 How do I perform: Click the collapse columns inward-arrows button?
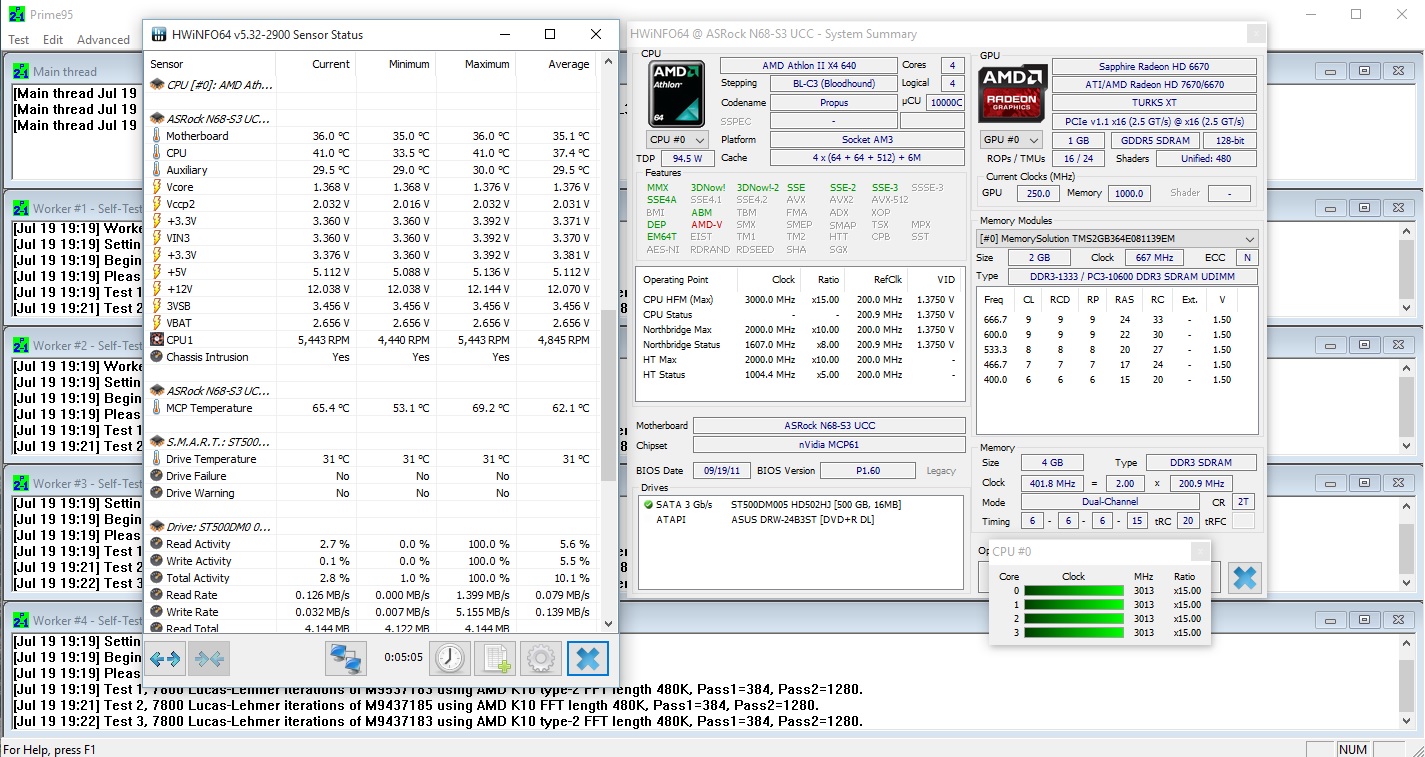(209, 659)
